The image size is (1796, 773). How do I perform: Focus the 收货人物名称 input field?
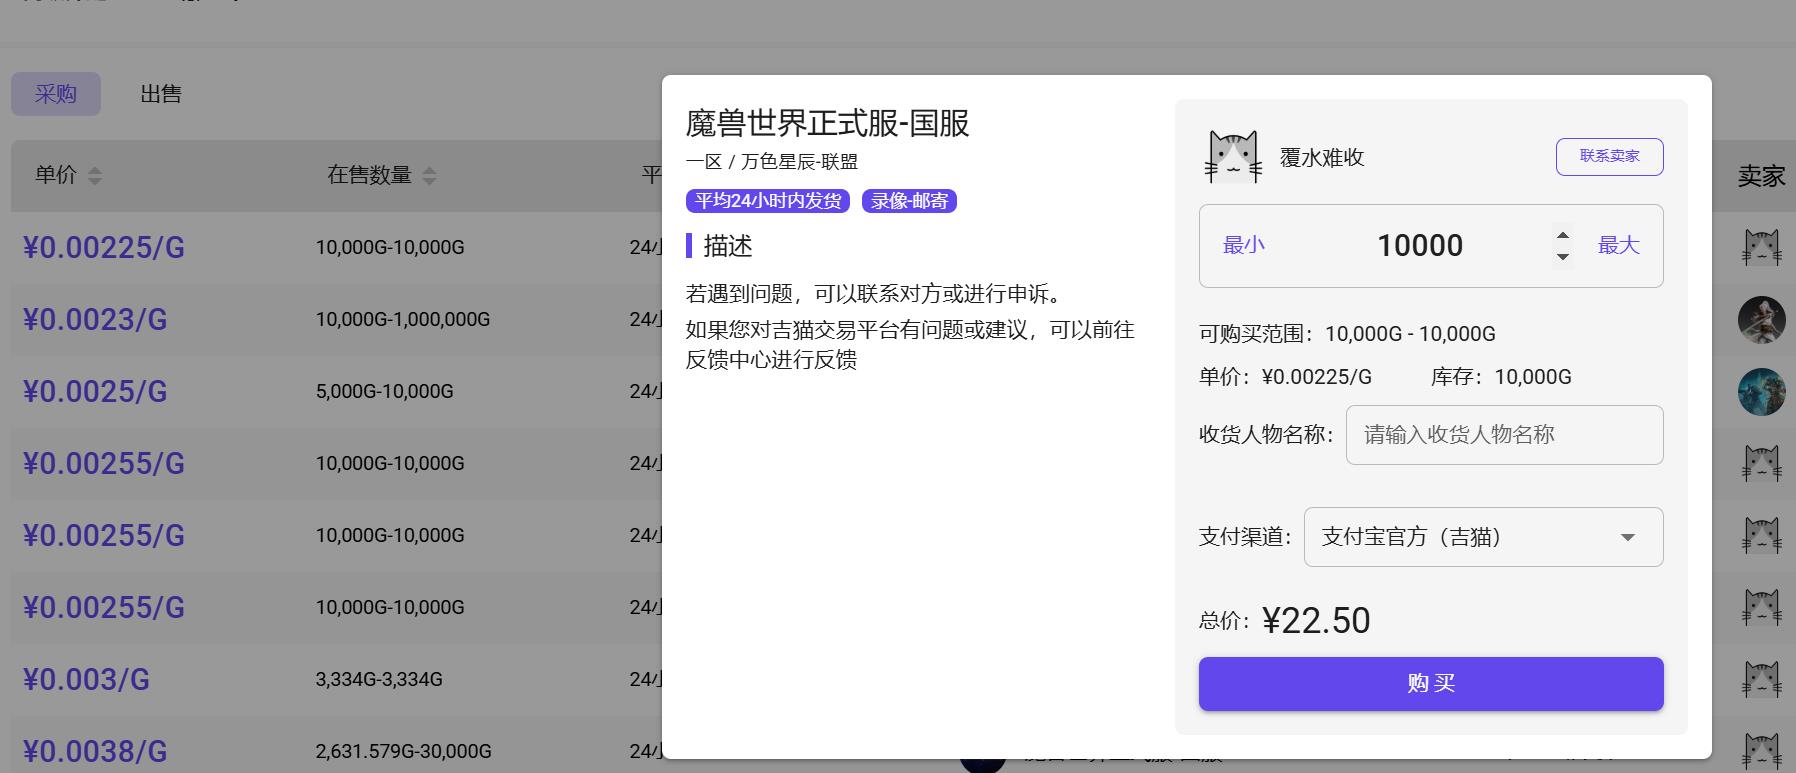(x=1504, y=435)
